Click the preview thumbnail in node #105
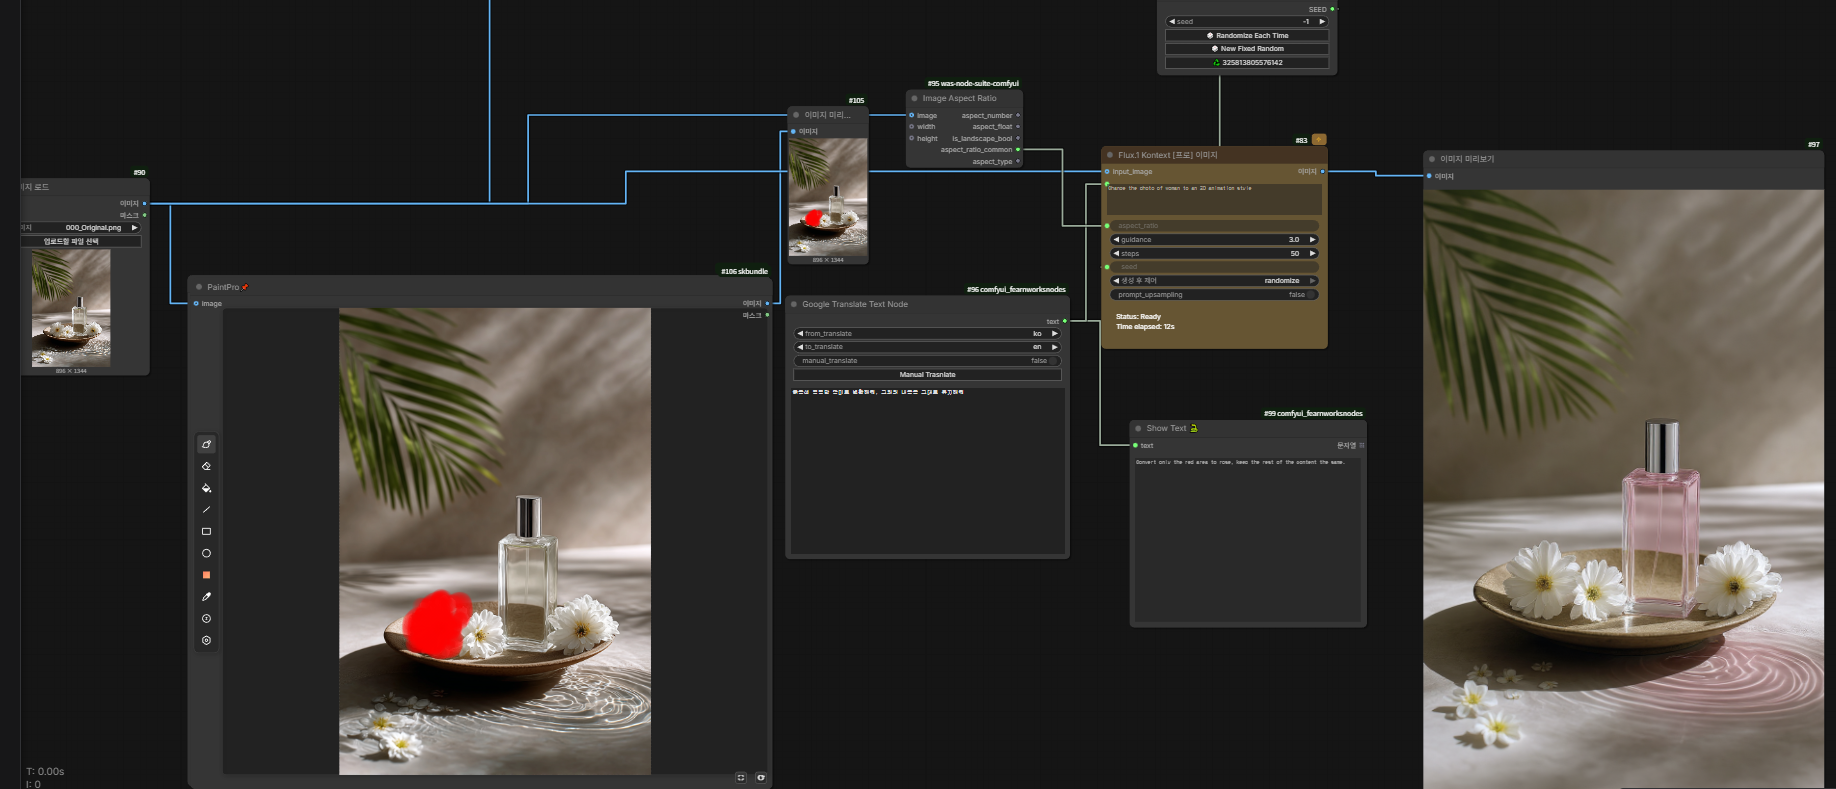This screenshot has width=1836, height=789. 828,197
